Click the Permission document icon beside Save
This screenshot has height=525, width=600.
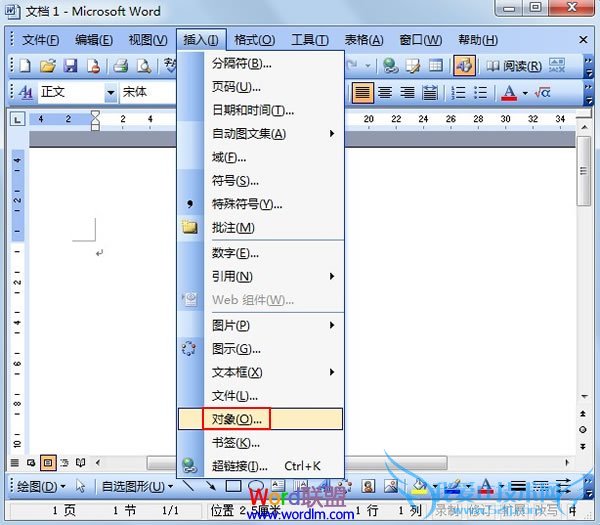pyautogui.click(x=93, y=66)
